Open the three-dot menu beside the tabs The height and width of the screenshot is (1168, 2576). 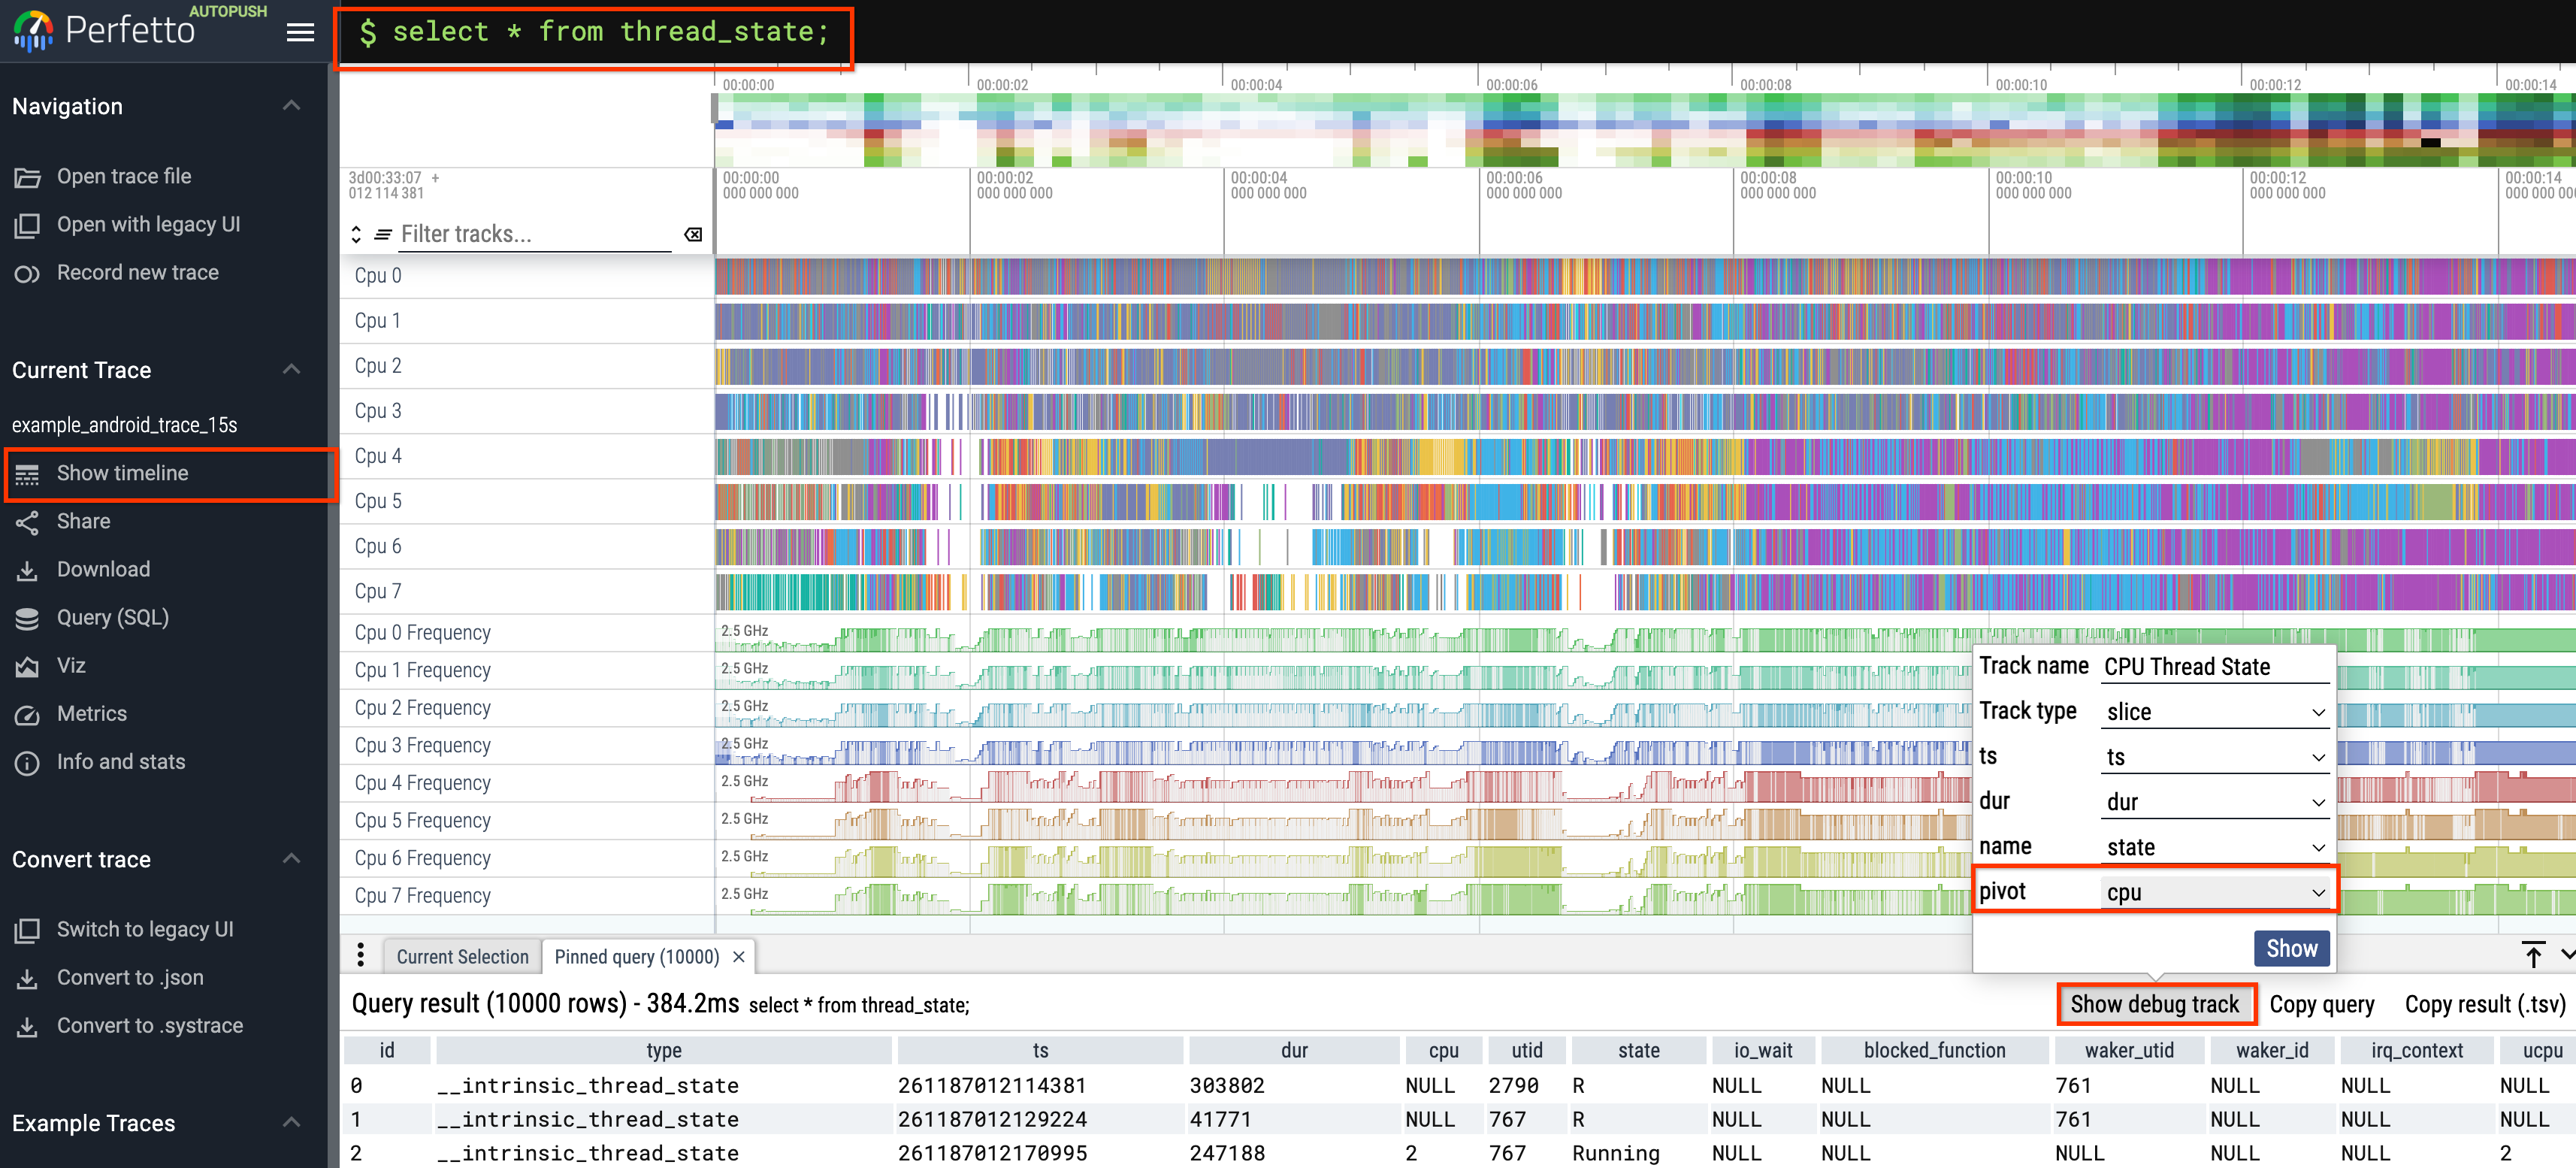(x=360, y=955)
